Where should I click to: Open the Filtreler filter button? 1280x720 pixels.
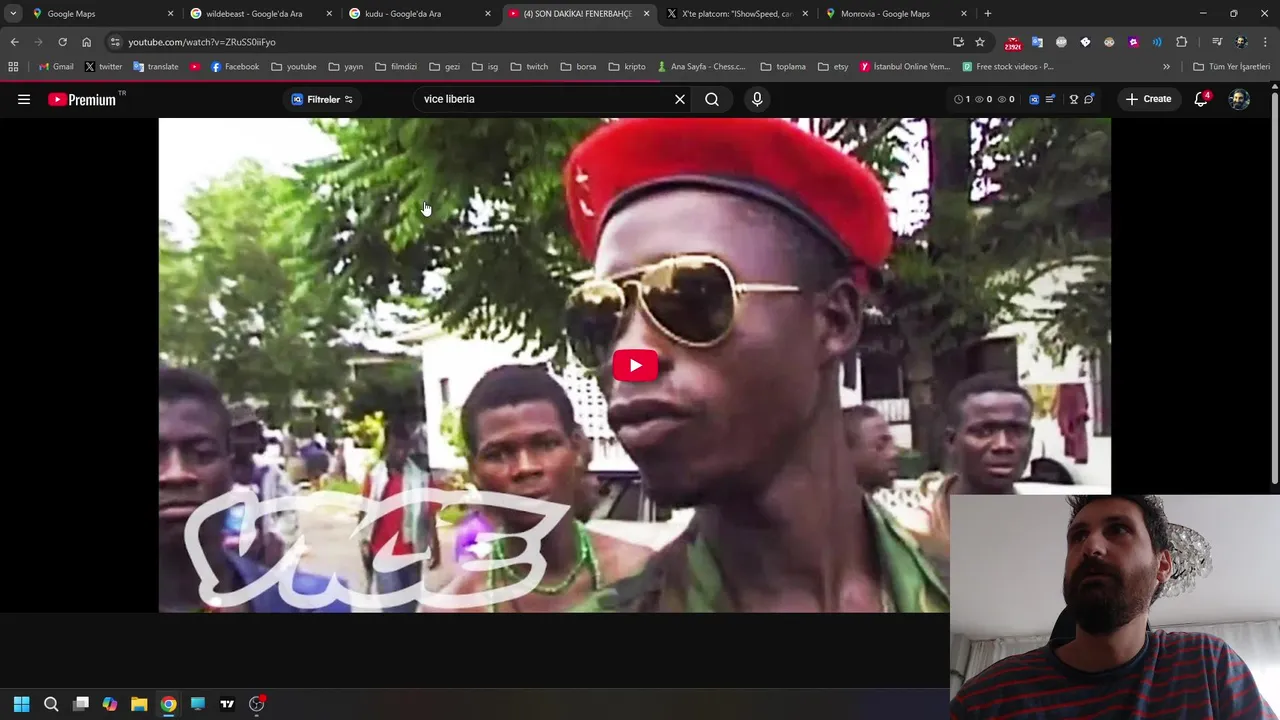click(322, 99)
